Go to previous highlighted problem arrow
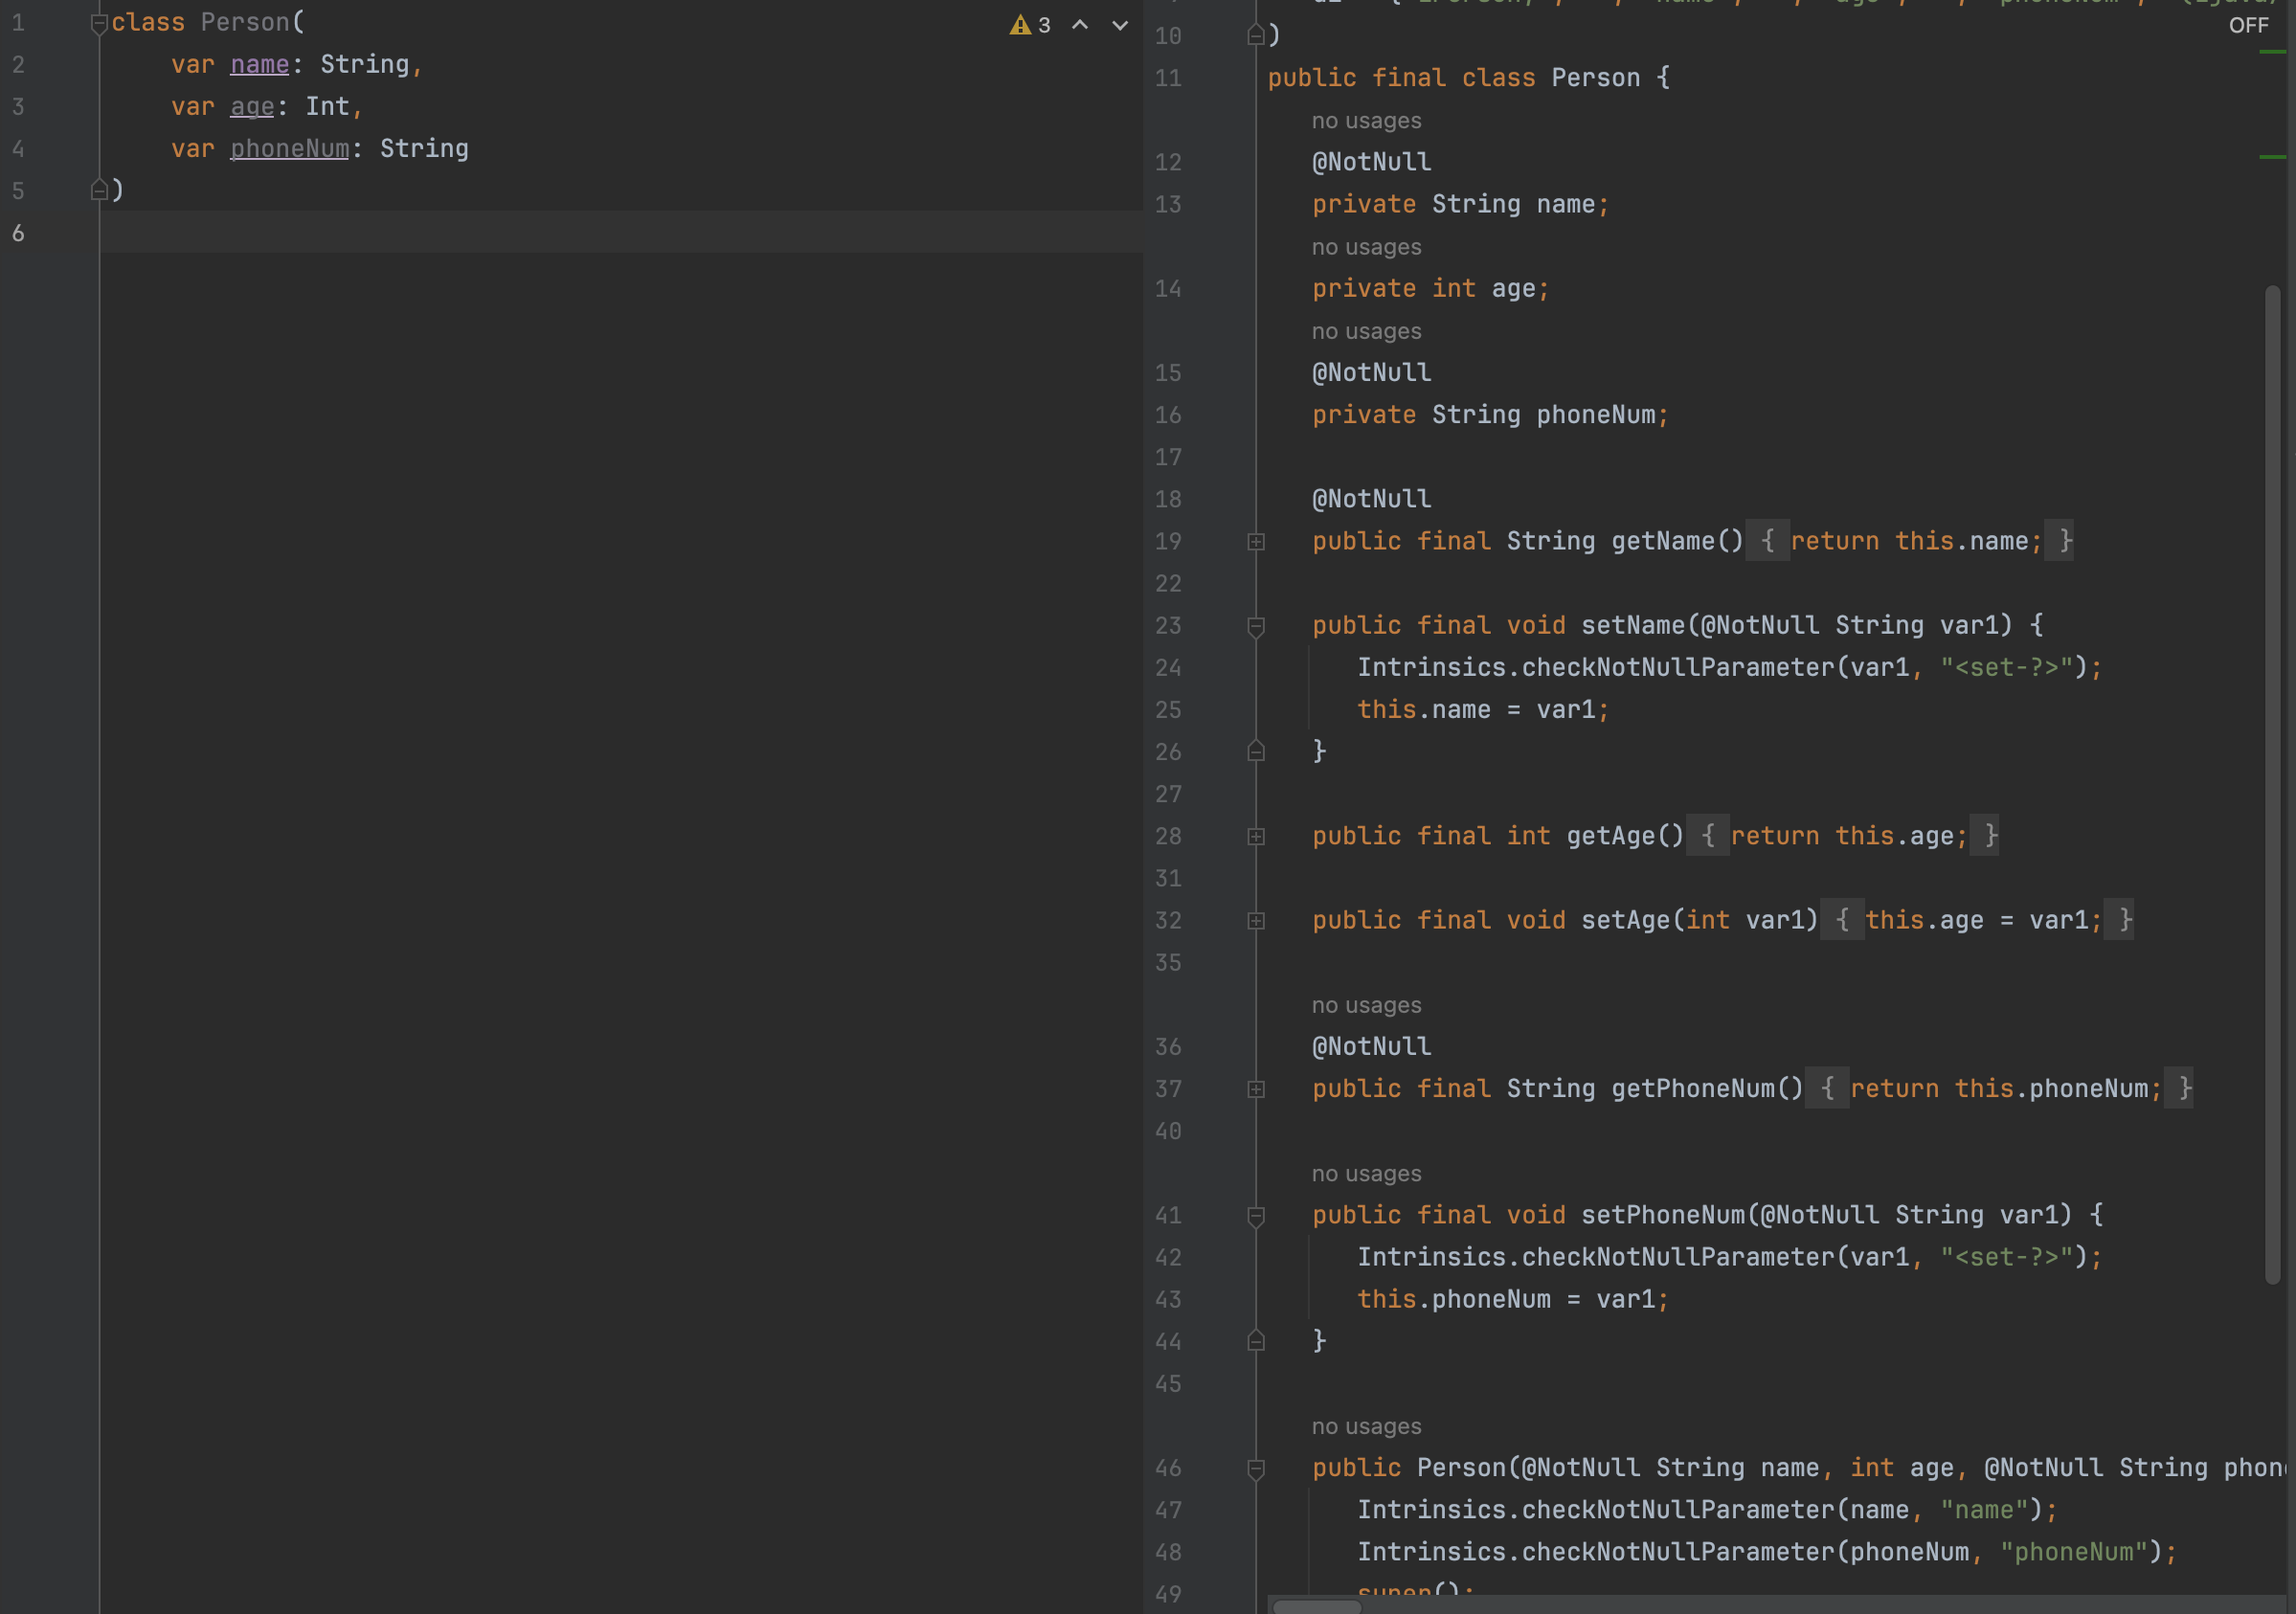Screen dimensions: 2296x1614 coord(1080,25)
